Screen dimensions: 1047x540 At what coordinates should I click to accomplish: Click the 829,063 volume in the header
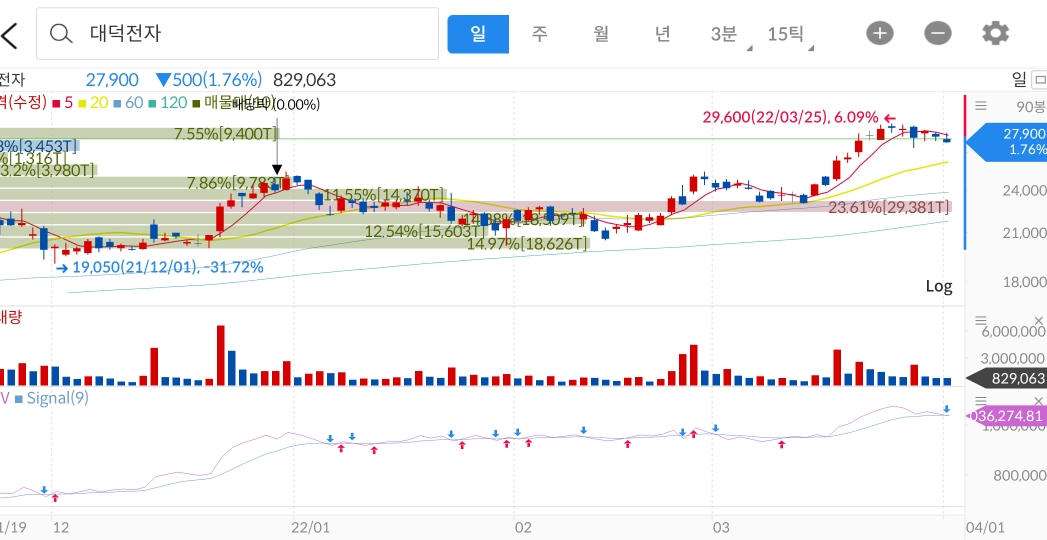[304, 81]
